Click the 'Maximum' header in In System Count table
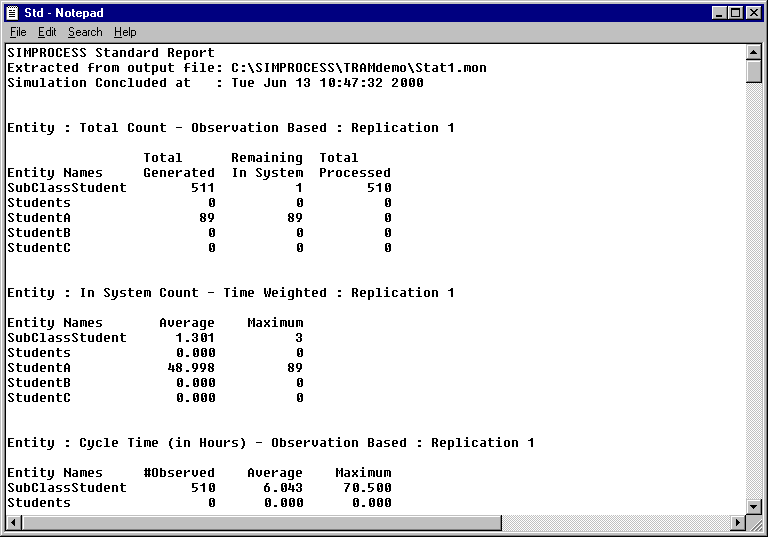This screenshot has width=768, height=537. coord(275,323)
